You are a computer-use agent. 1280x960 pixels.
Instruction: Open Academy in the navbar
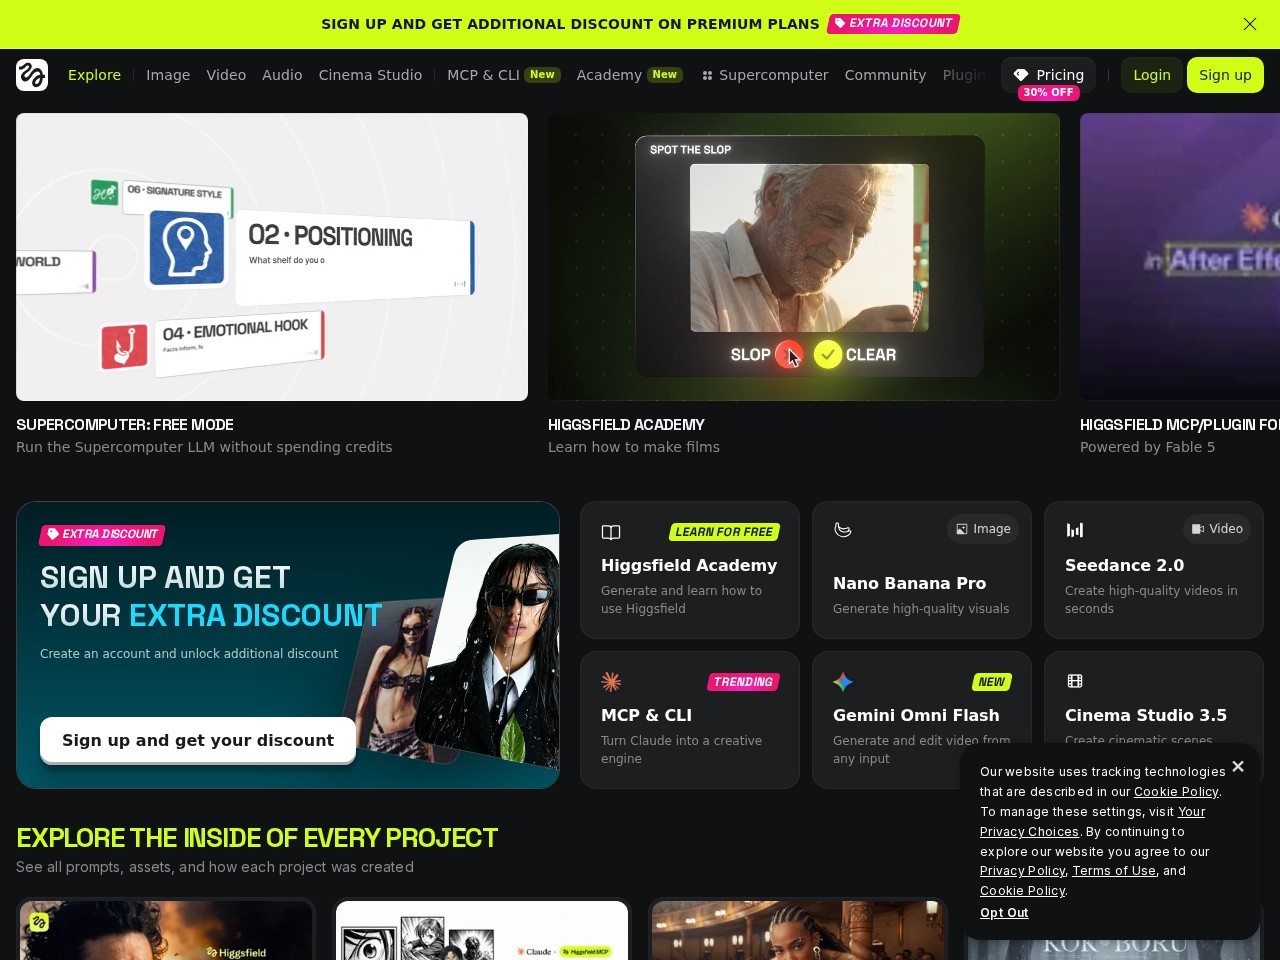pos(630,75)
